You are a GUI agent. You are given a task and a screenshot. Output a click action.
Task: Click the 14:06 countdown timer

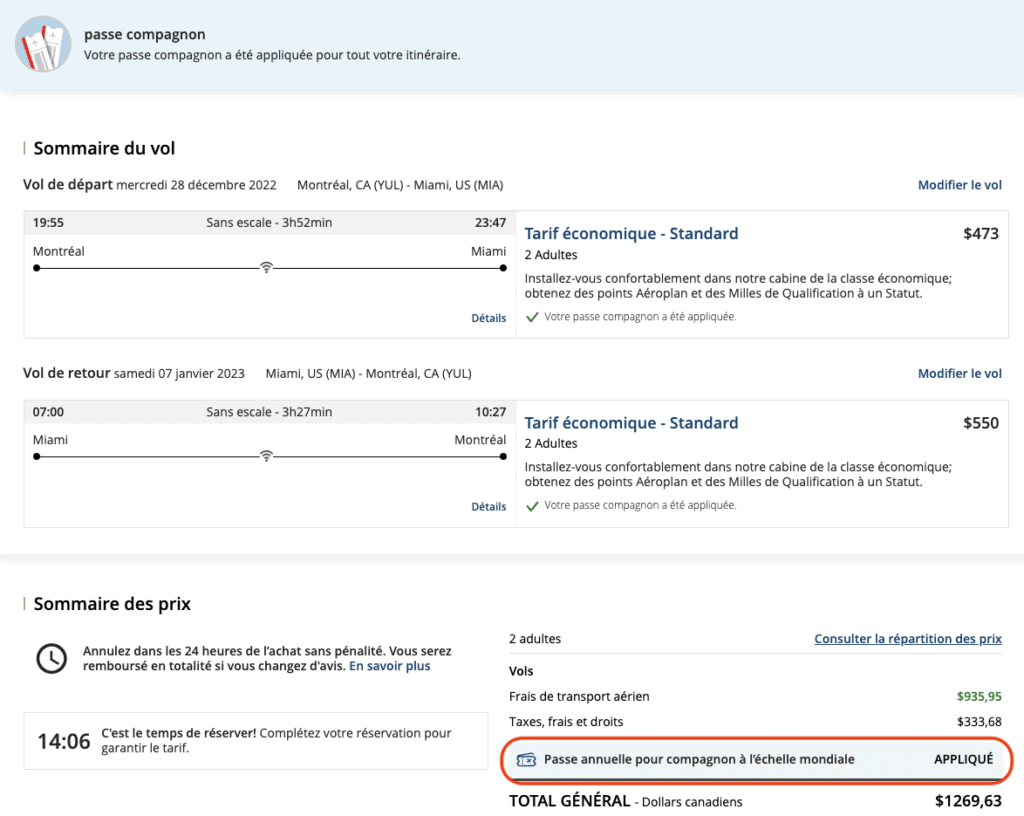[x=64, y=741]
